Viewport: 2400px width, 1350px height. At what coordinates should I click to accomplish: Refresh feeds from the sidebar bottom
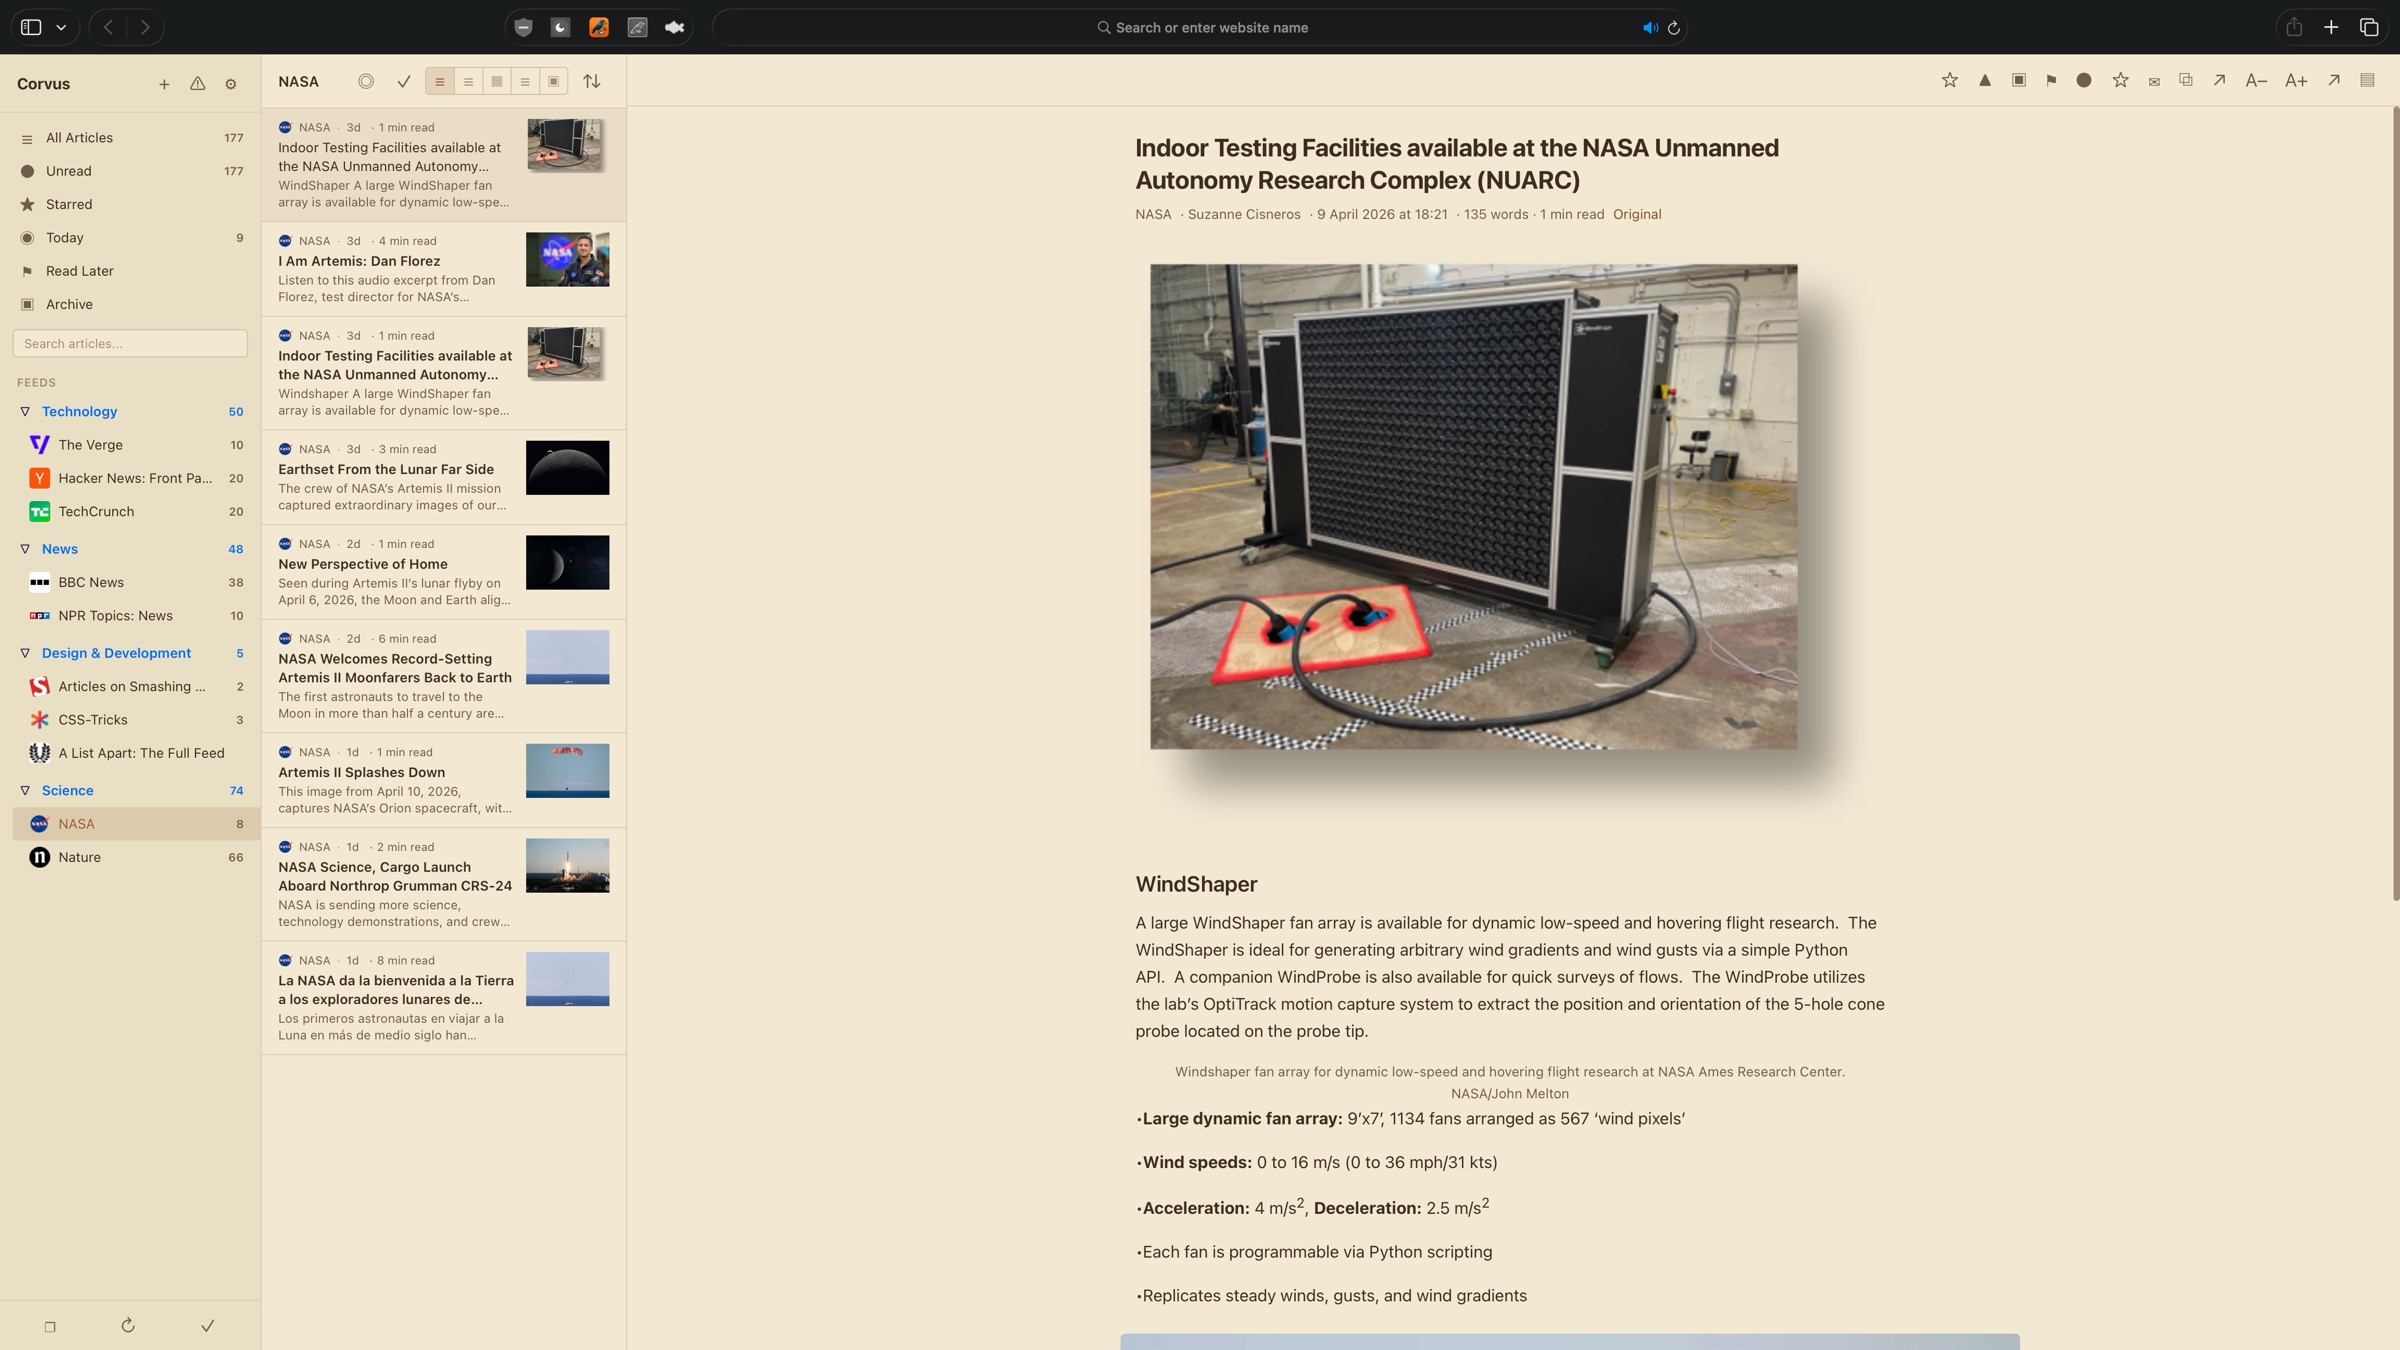129,1326
